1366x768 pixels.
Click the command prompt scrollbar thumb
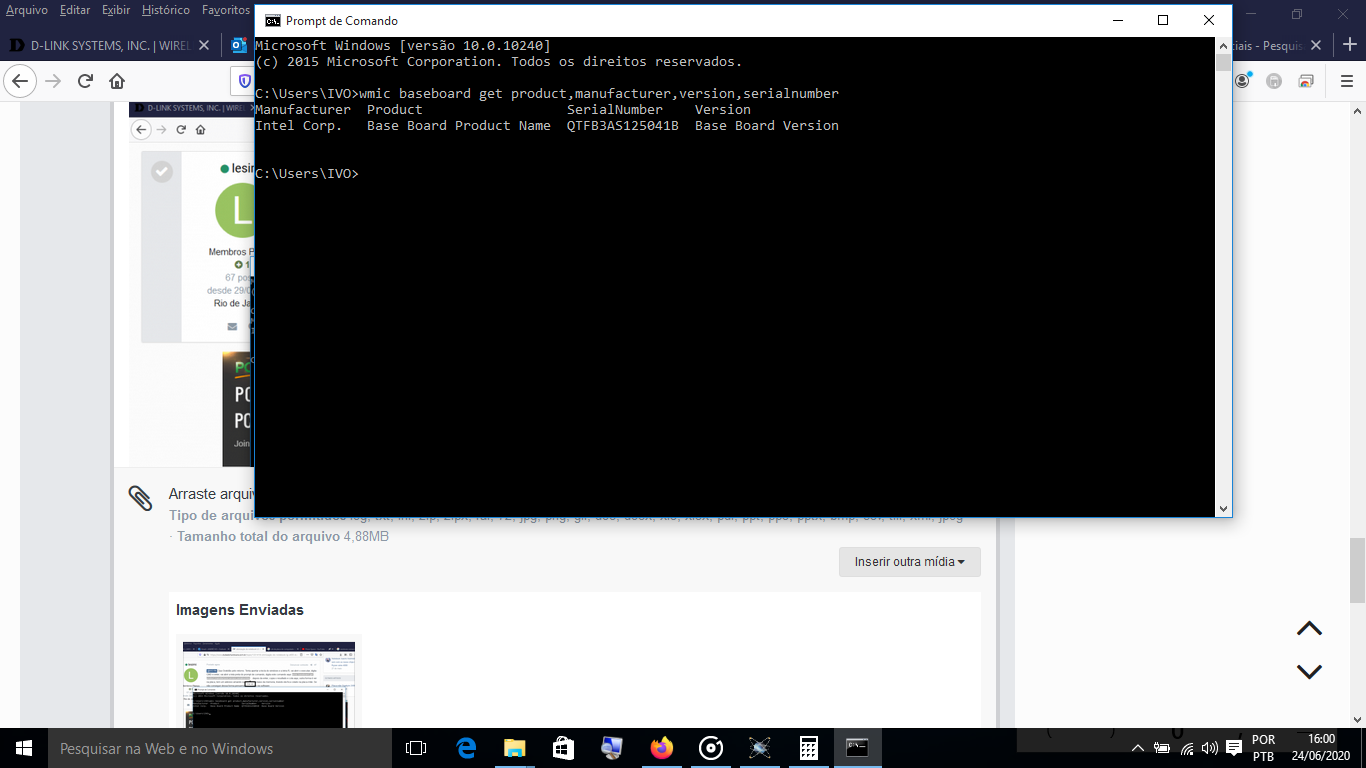1223,63
